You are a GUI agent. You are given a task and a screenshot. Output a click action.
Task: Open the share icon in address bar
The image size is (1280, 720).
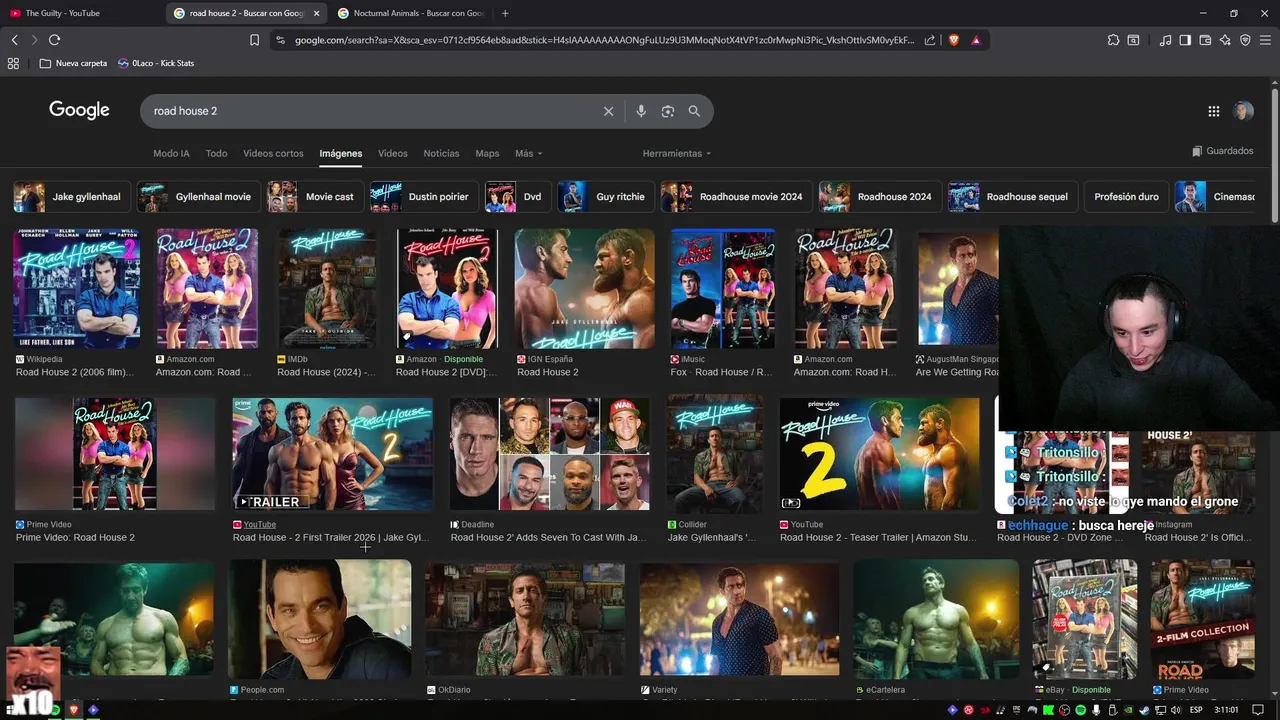930,40
